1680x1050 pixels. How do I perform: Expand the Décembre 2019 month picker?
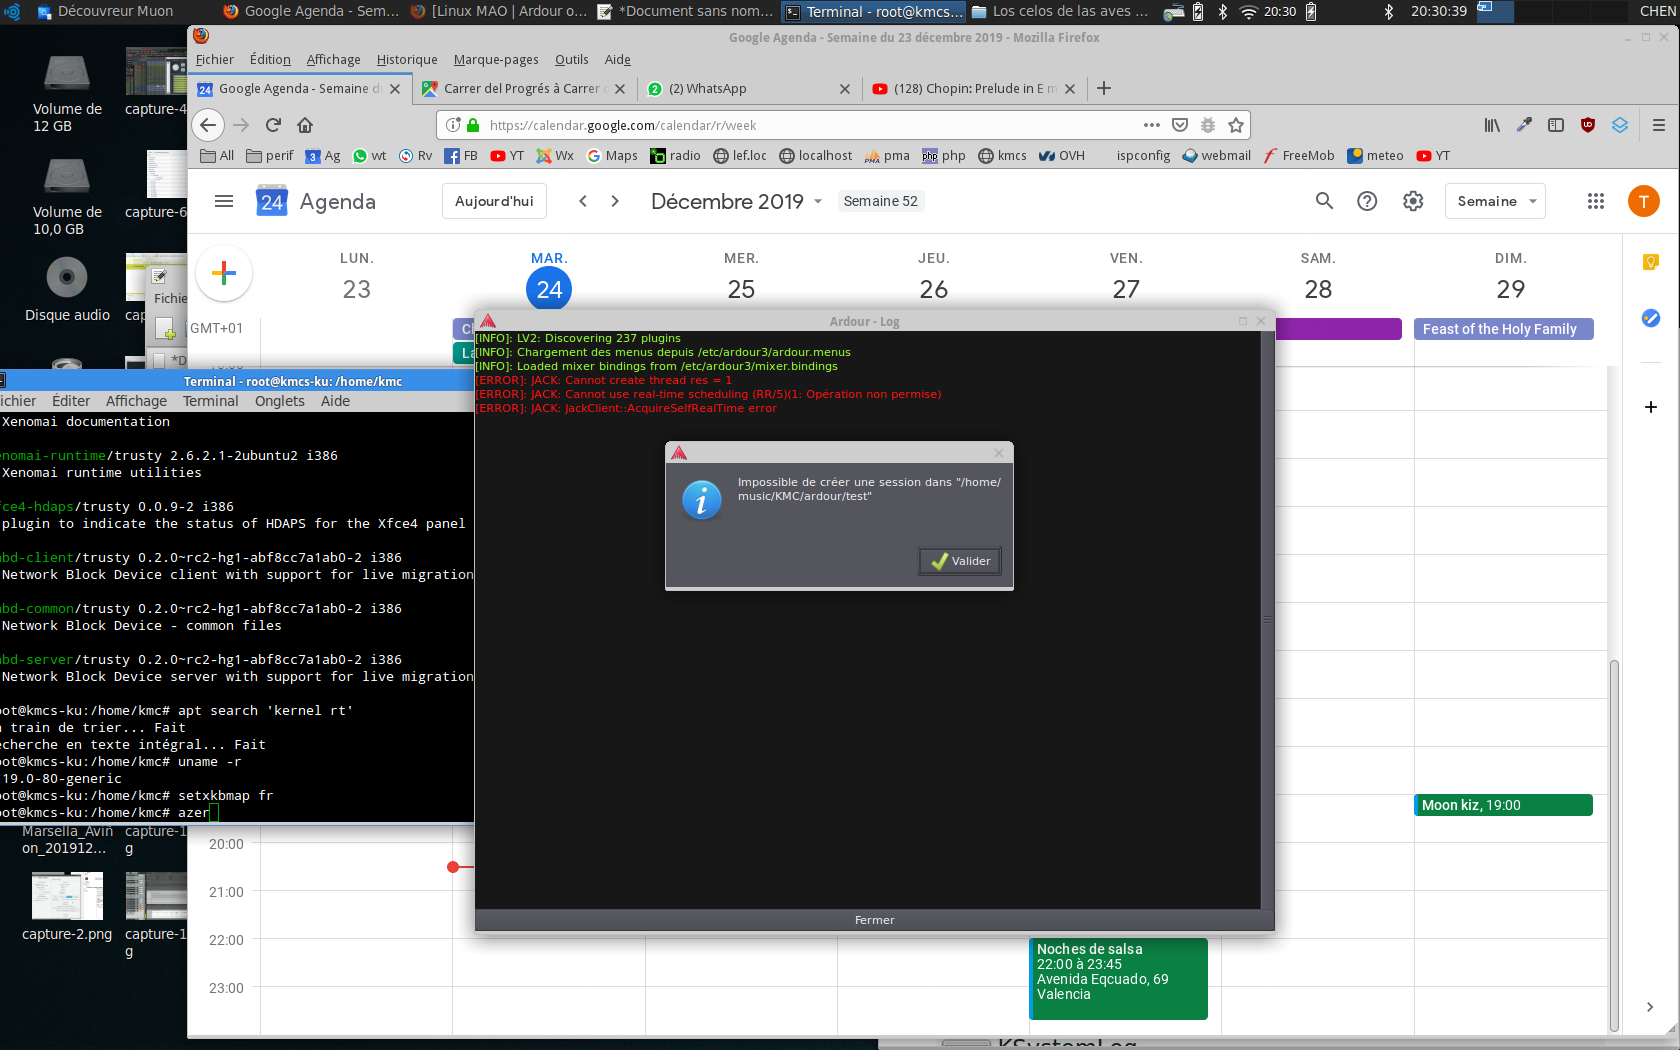point(737,201)
